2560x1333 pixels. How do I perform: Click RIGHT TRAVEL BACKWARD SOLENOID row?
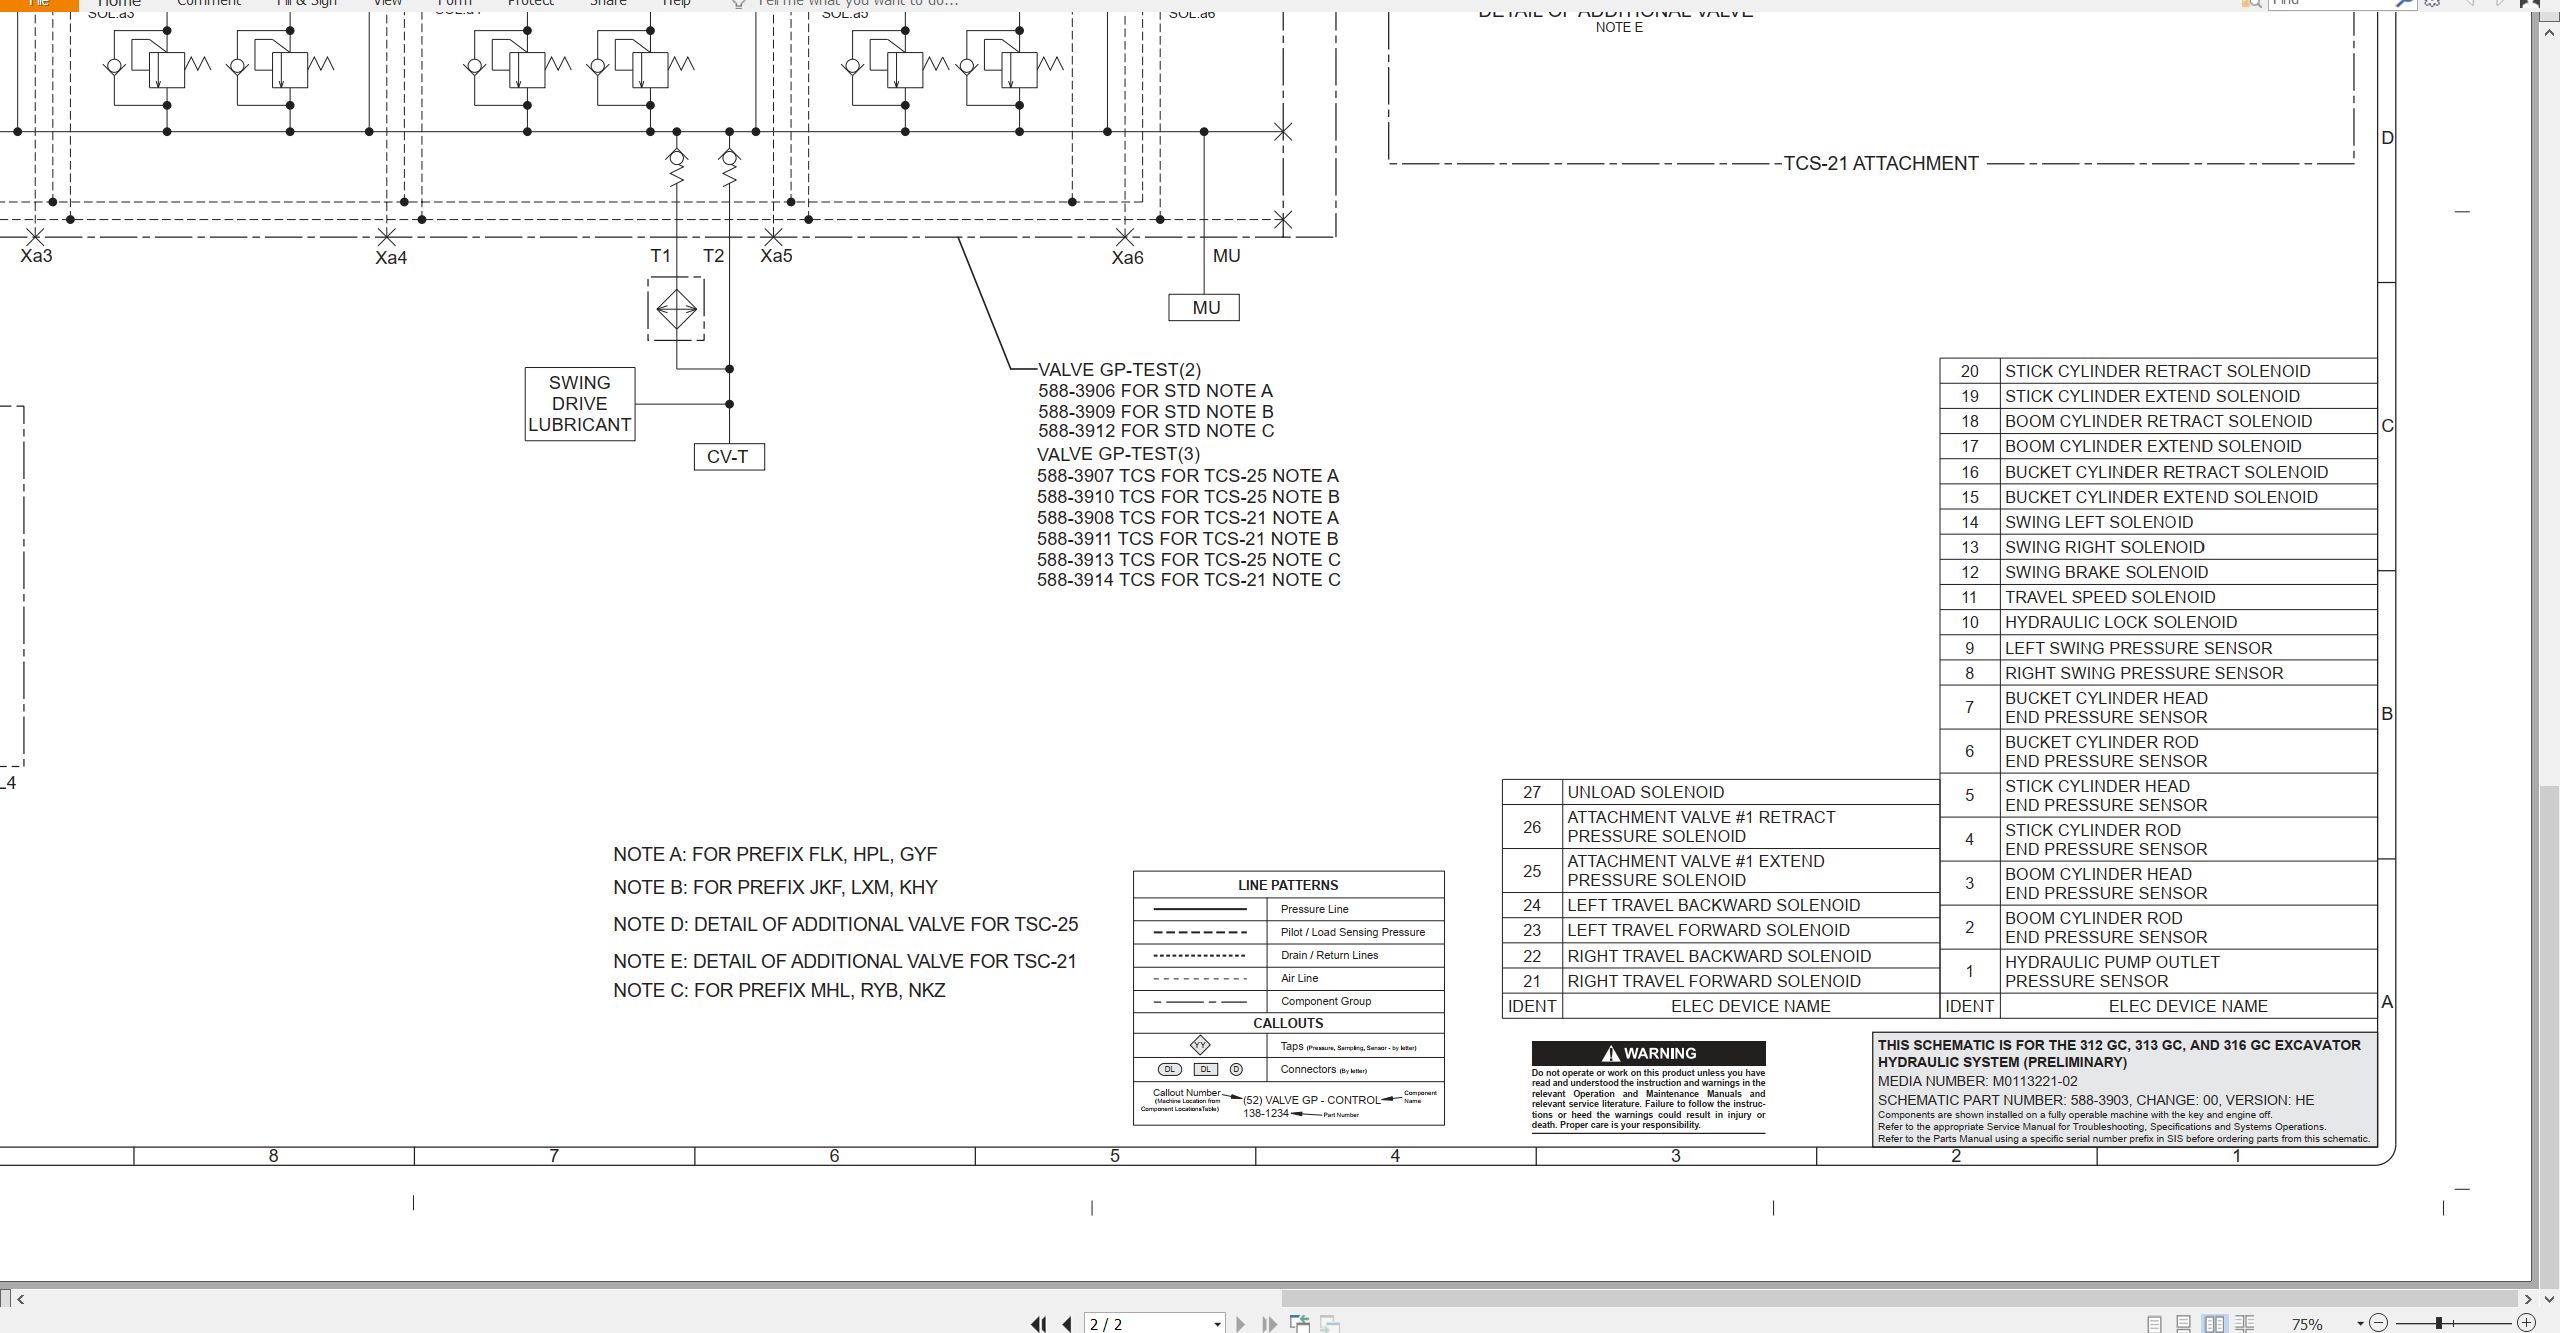click(1720, 956)
